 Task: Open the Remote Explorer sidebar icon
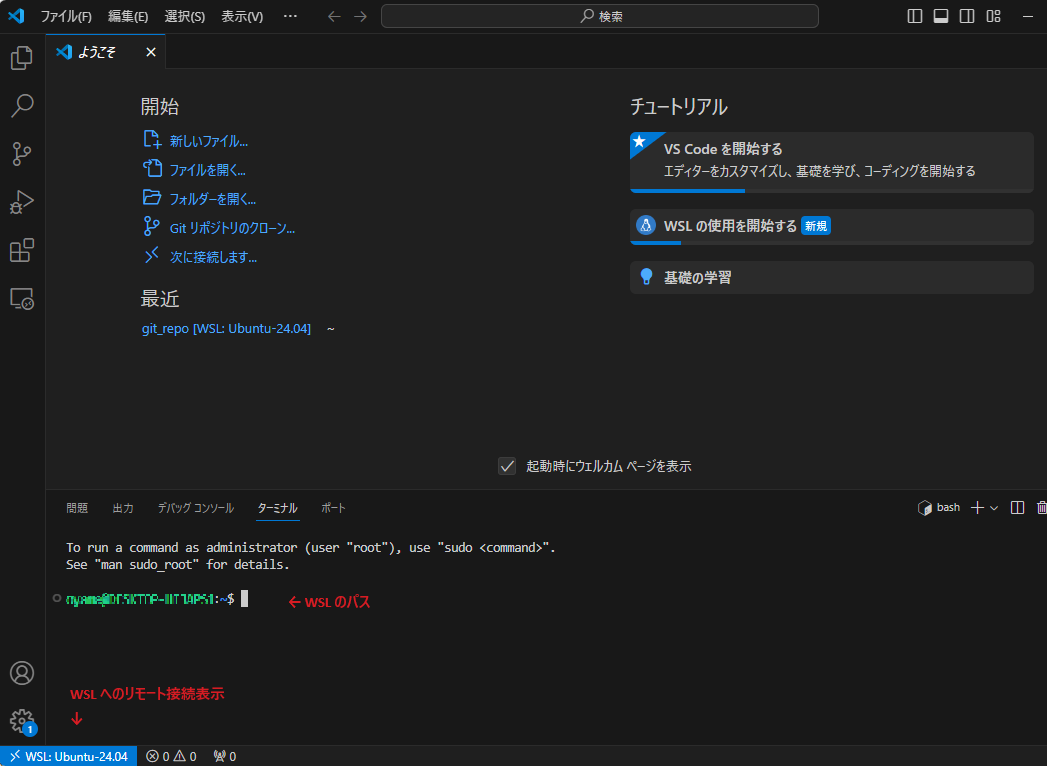22,298
